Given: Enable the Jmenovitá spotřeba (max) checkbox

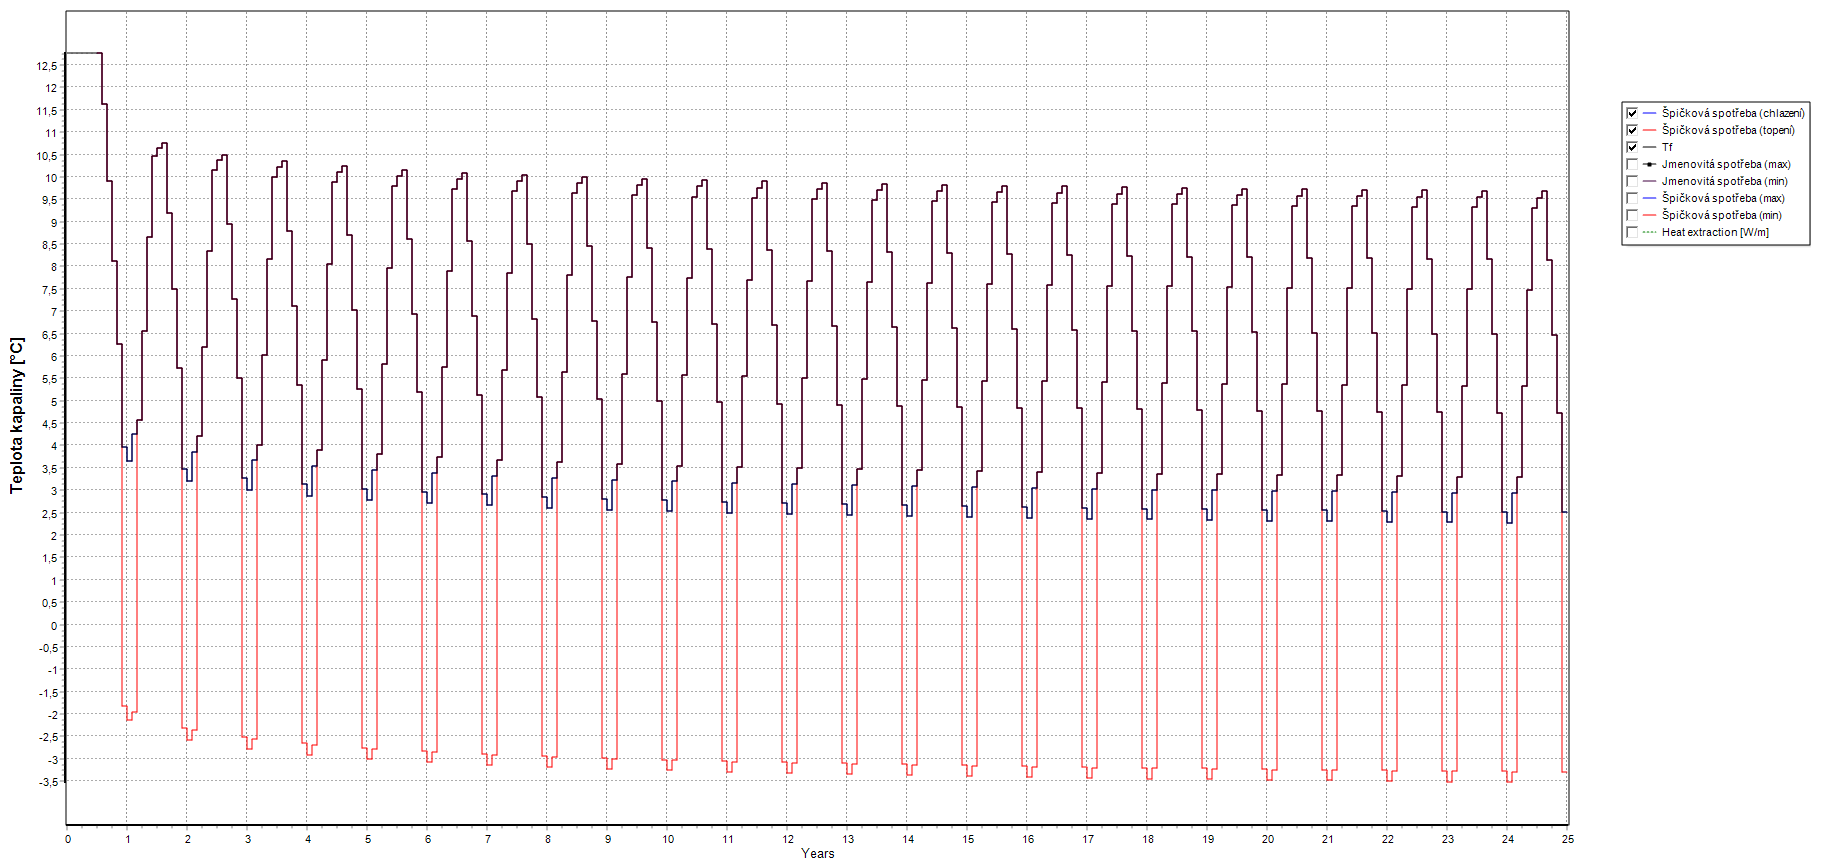Looking at the screenshot, I should click(1632, 164).
